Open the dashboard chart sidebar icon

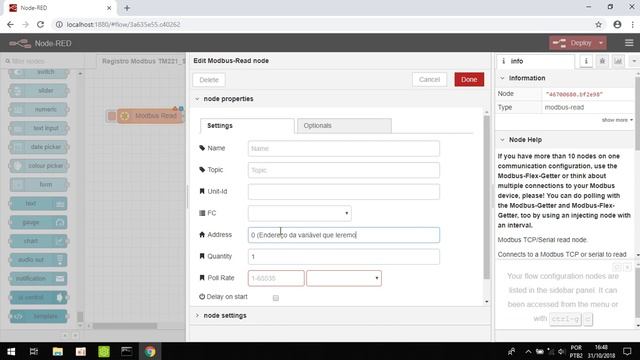[618, 61]
